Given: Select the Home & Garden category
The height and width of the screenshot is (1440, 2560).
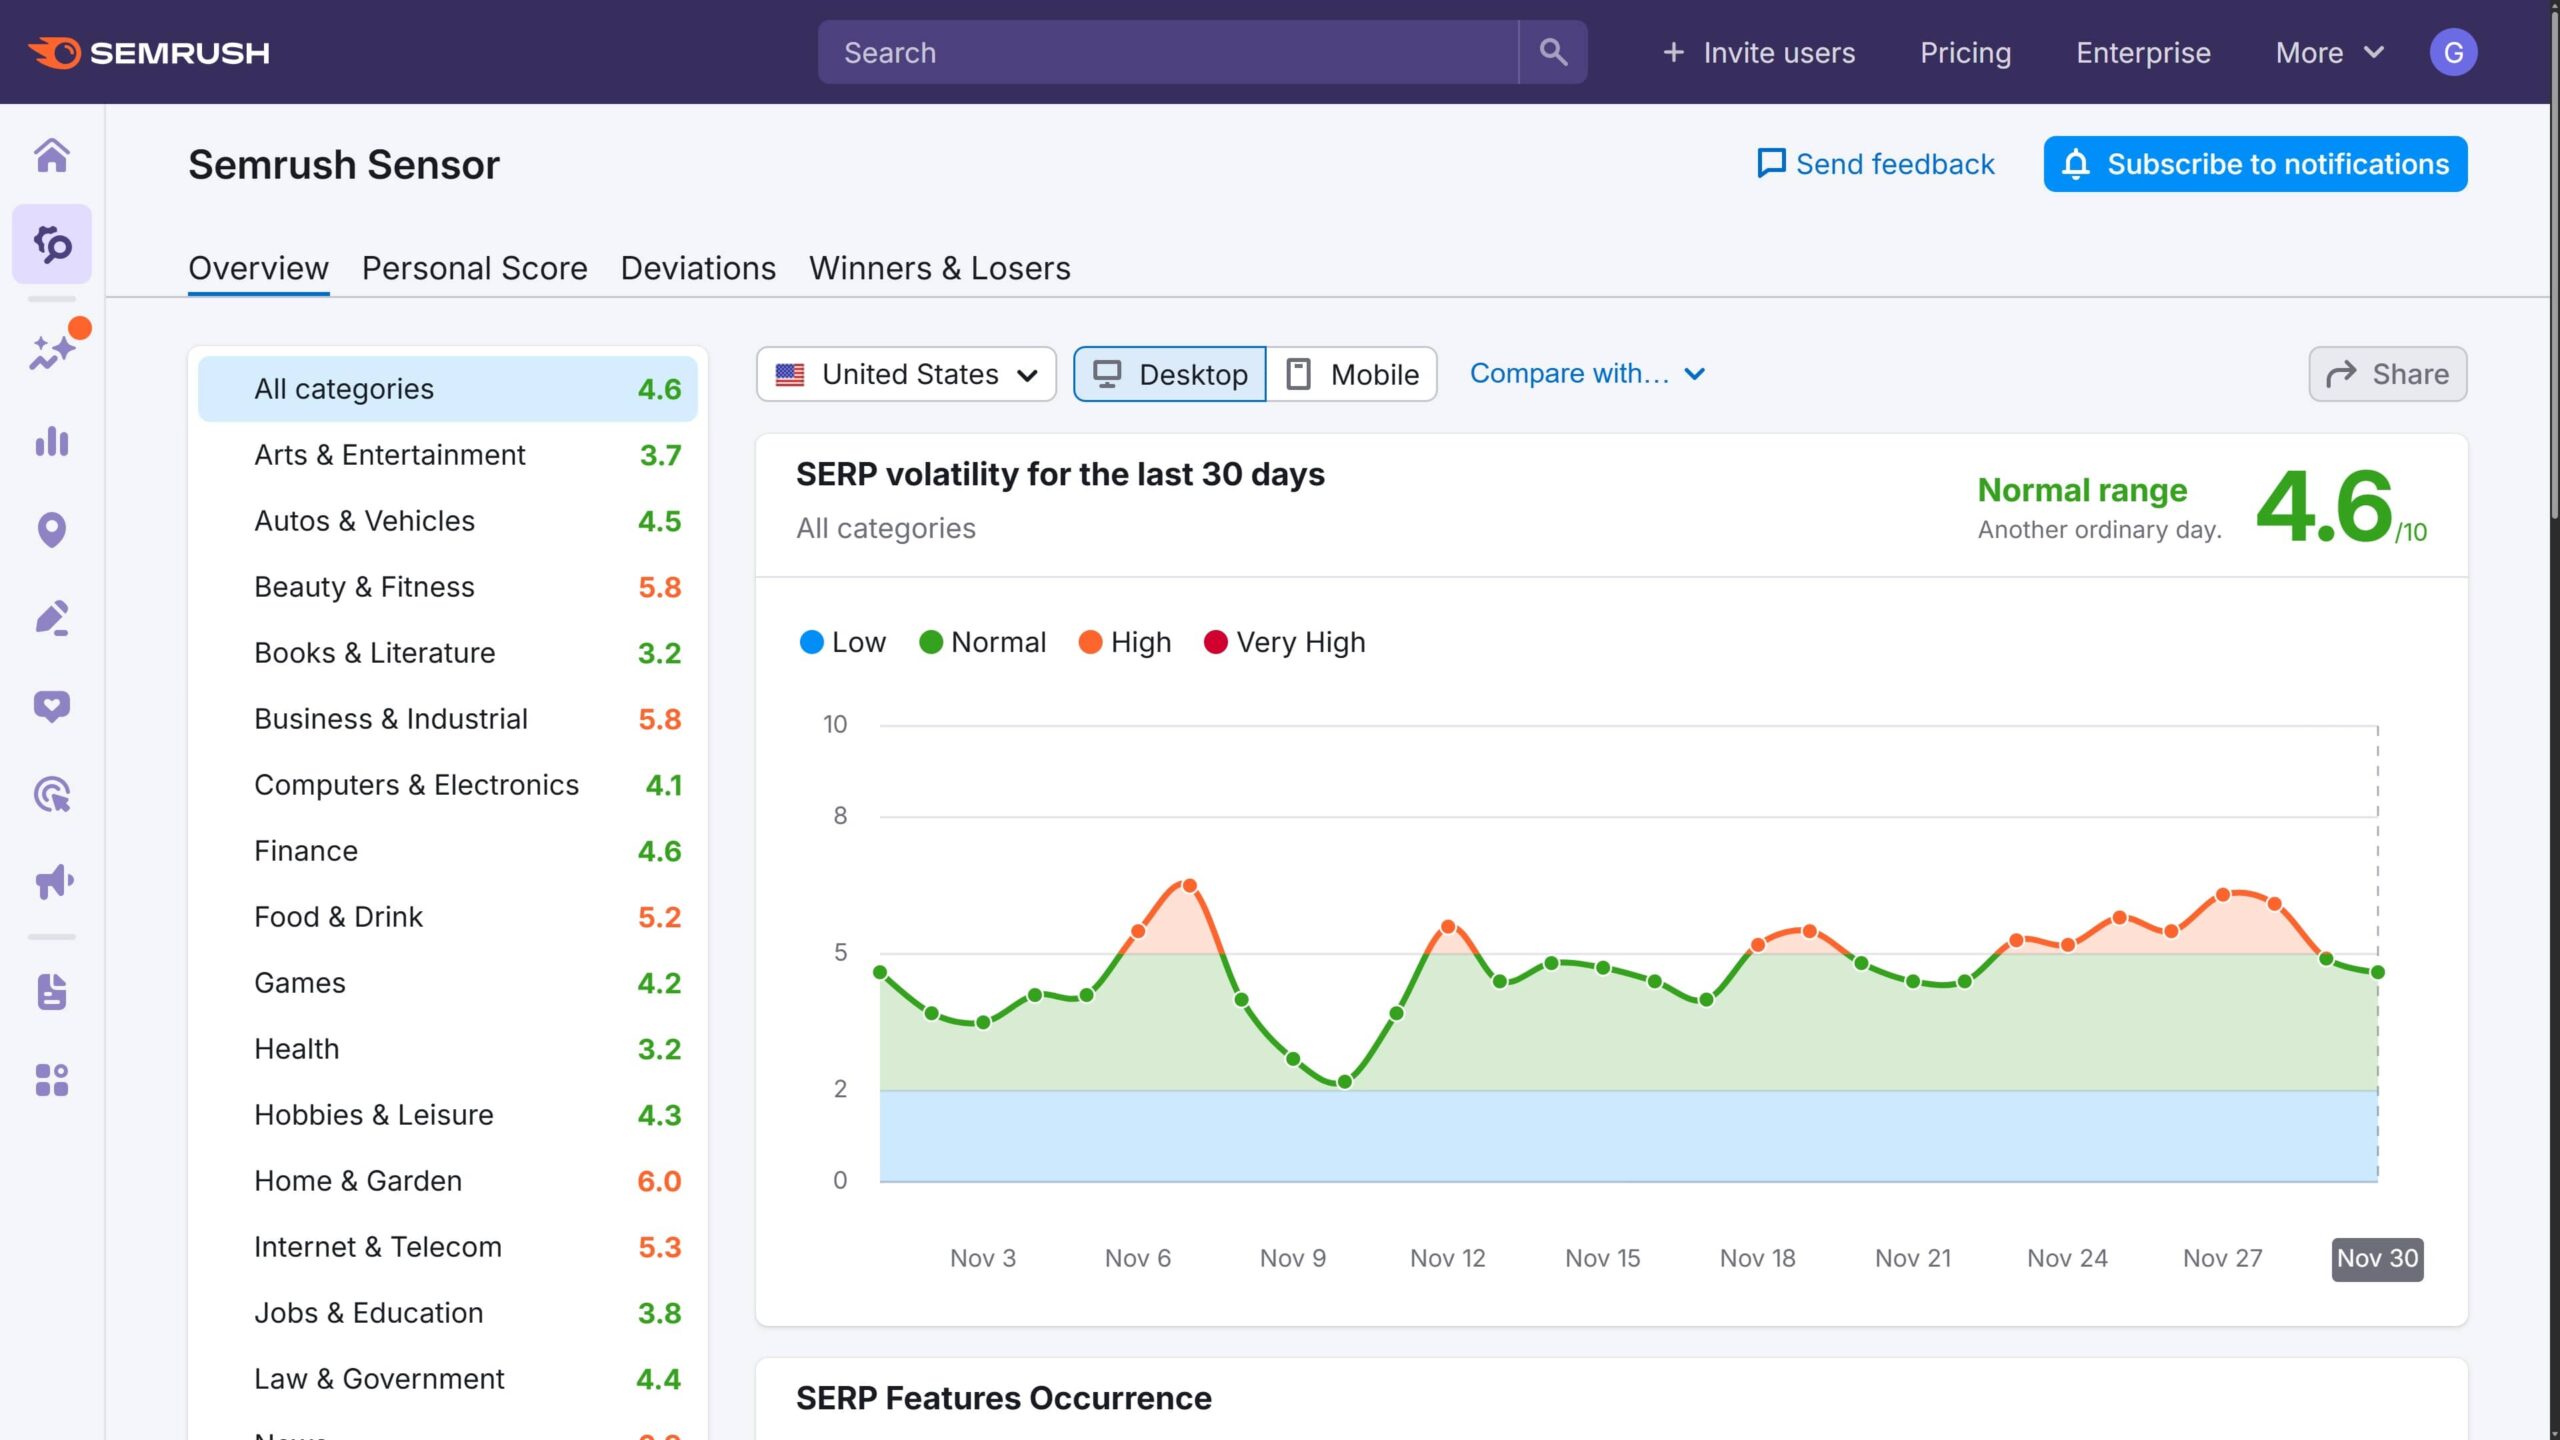Looking at the screenshot, I should click(358, 1181).
